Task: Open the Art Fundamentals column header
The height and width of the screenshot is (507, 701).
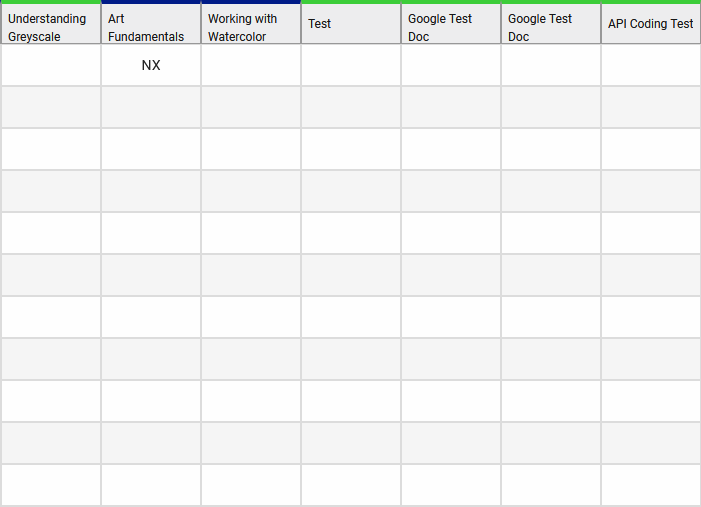Action: click(x=151, y=24)
